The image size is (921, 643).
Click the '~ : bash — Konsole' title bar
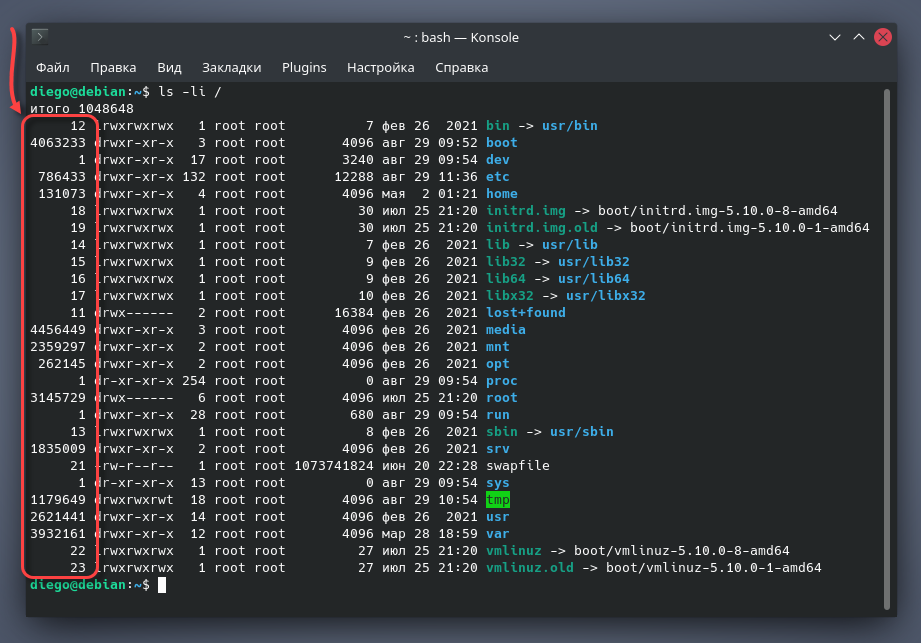click(x=460, y=37)
